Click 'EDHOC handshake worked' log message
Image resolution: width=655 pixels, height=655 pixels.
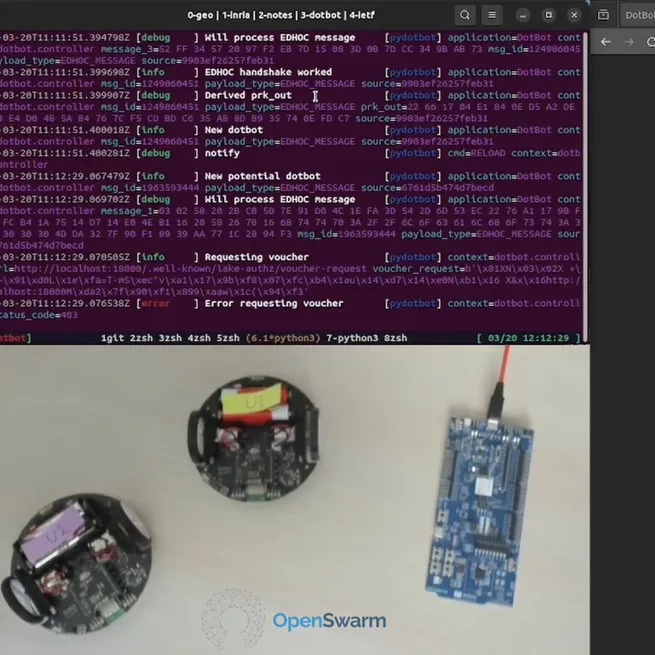268,72
